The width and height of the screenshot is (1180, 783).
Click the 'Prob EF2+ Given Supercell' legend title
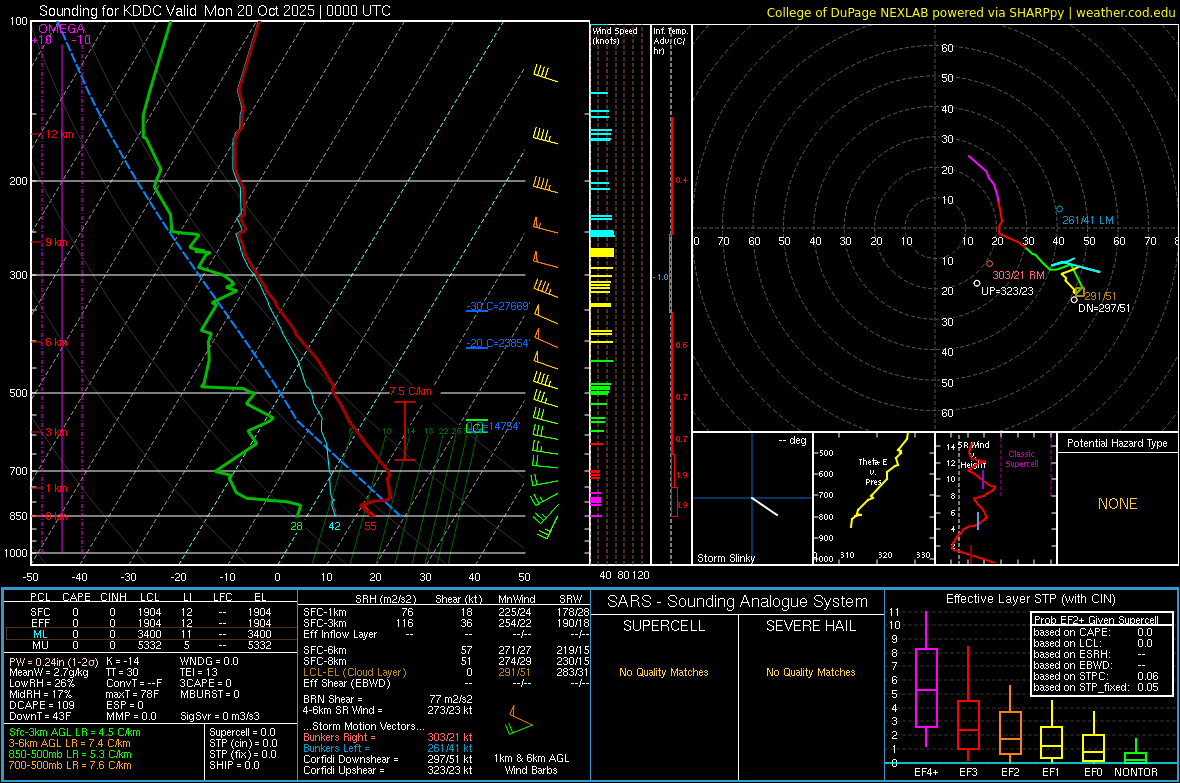point(1096,620)
